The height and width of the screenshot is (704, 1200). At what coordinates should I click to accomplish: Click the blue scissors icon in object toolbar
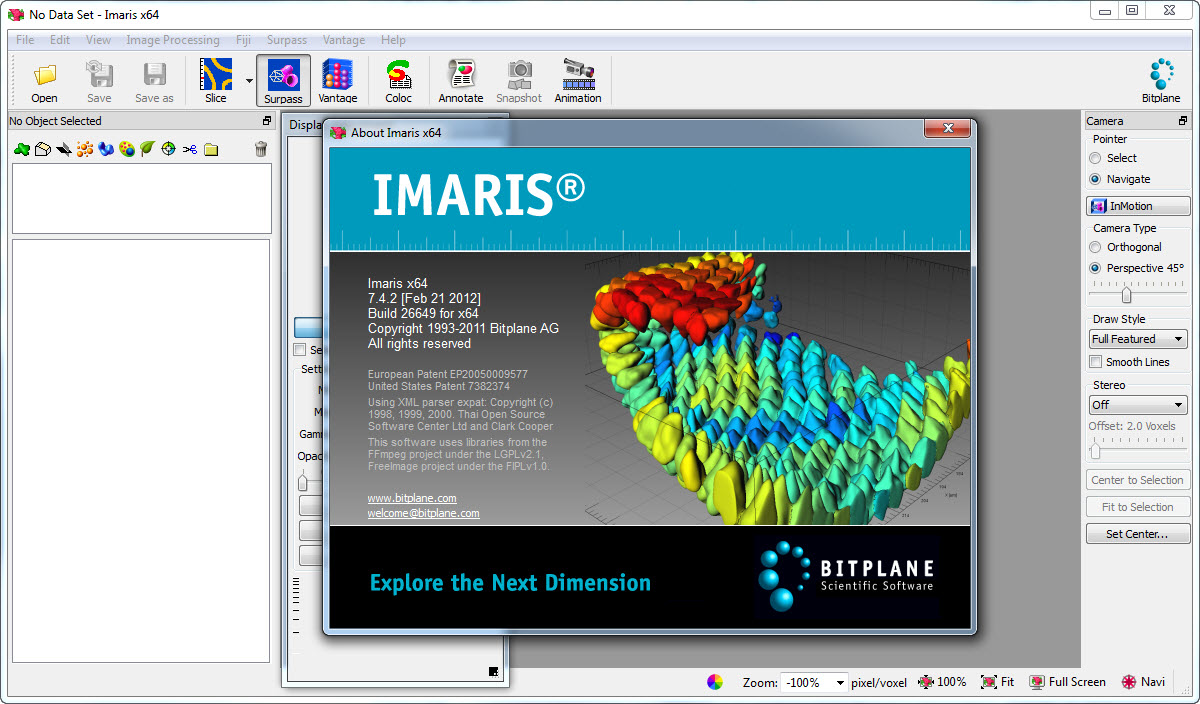tap(189, 149)
